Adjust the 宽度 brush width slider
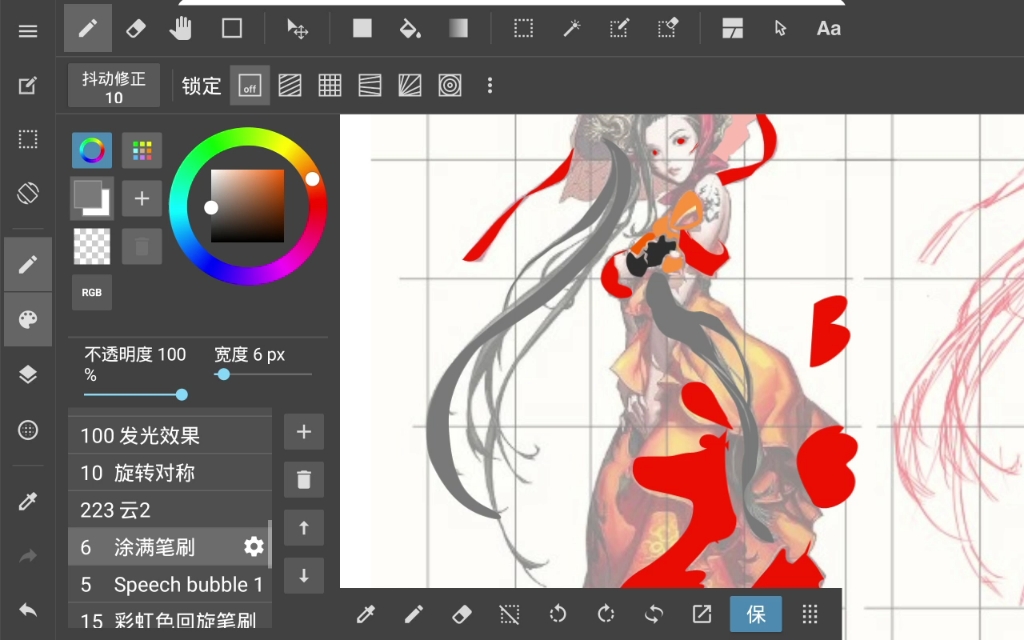 pos(263,374)
